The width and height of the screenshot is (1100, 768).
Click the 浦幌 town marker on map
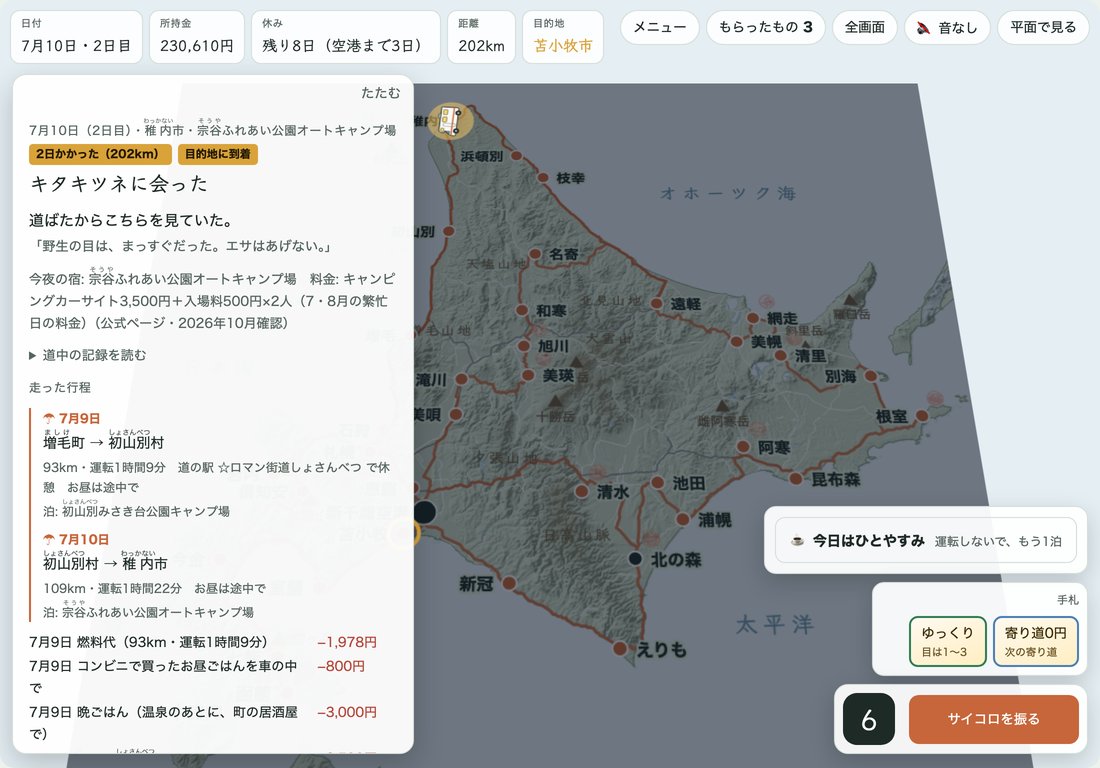click(x=683, y=520)
